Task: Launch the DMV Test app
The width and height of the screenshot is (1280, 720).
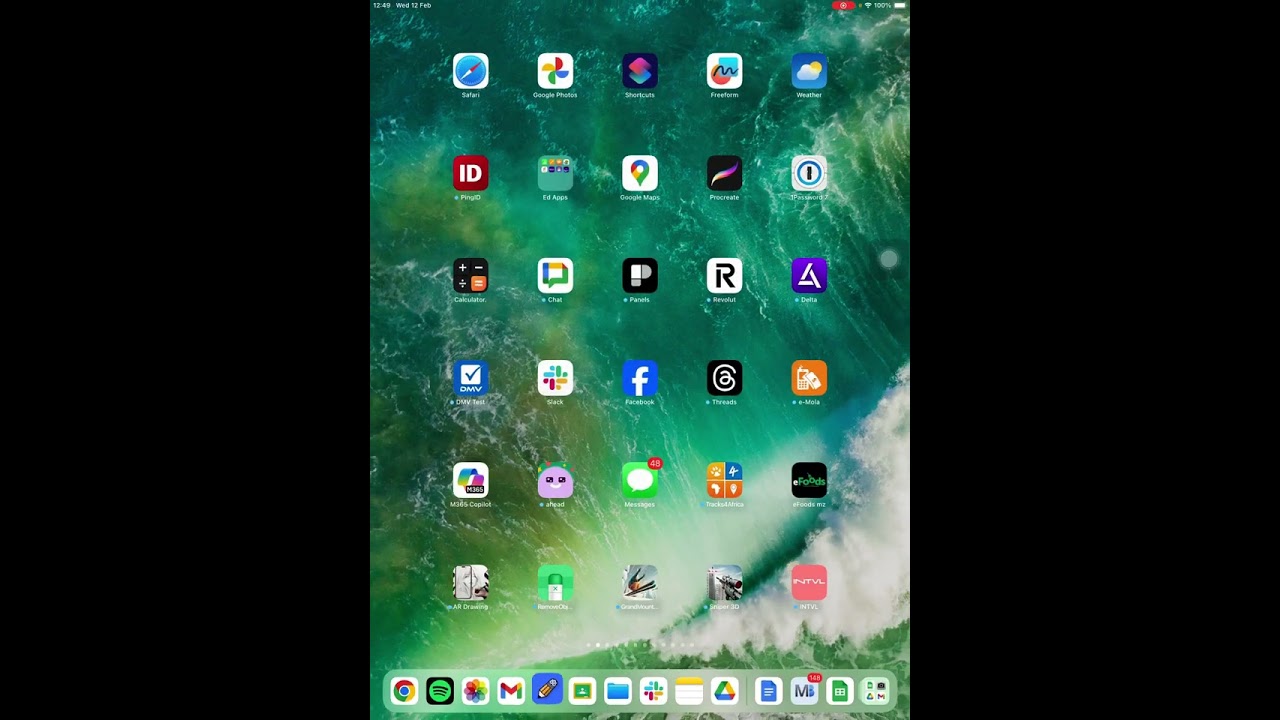Action: (x=470, y=378)
